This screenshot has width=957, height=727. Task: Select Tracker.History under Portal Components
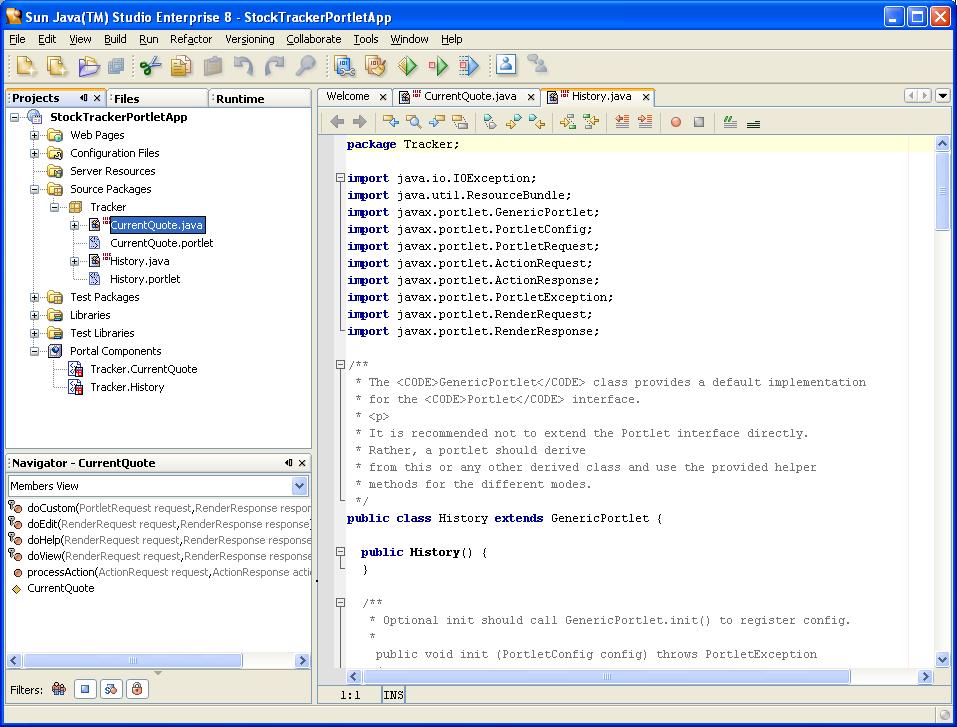(x=127, y=387)
